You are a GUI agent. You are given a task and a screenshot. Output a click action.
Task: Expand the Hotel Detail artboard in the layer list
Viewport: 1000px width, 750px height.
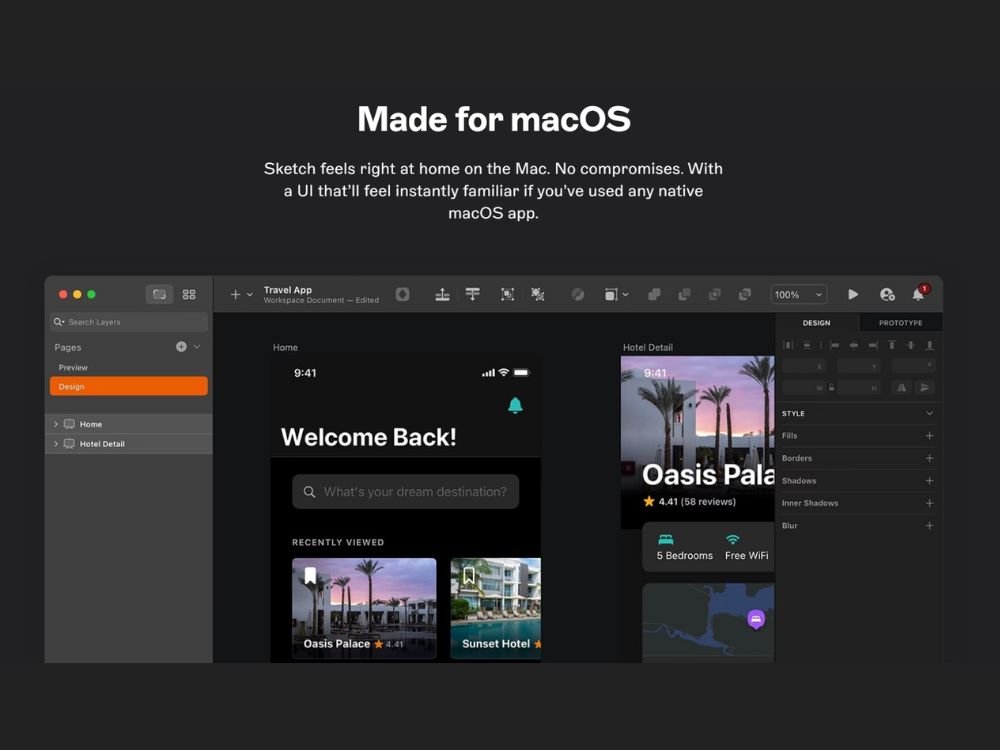coord(56,444)
